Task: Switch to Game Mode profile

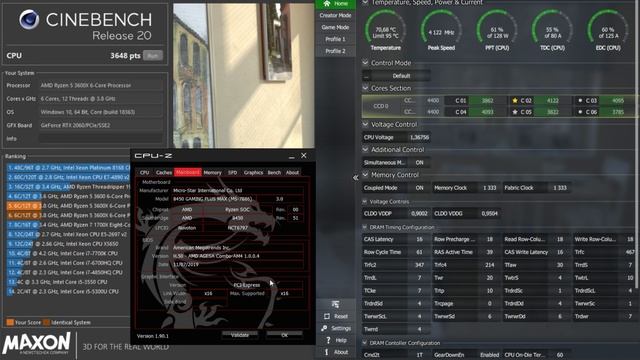Action: pyautogui.click(x=335, y=27)
